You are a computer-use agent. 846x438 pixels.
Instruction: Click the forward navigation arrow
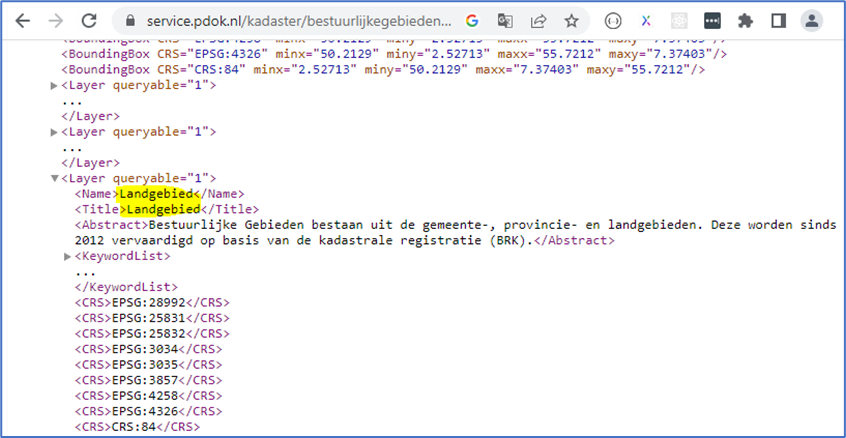pos(55,20)
